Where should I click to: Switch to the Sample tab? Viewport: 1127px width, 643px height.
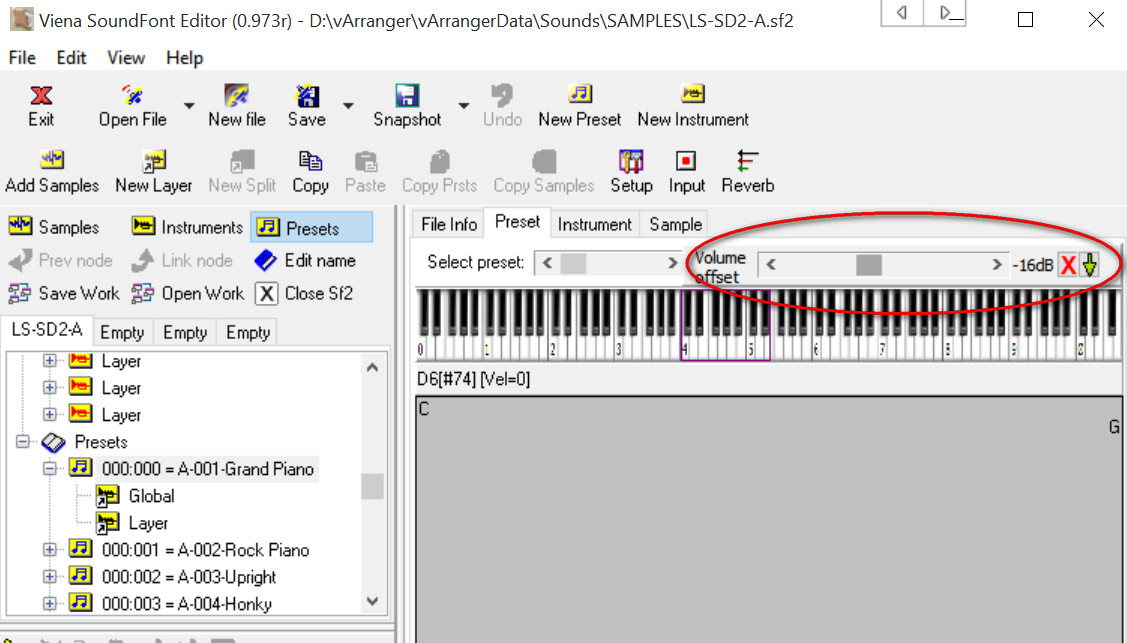[x=676, y=224]
